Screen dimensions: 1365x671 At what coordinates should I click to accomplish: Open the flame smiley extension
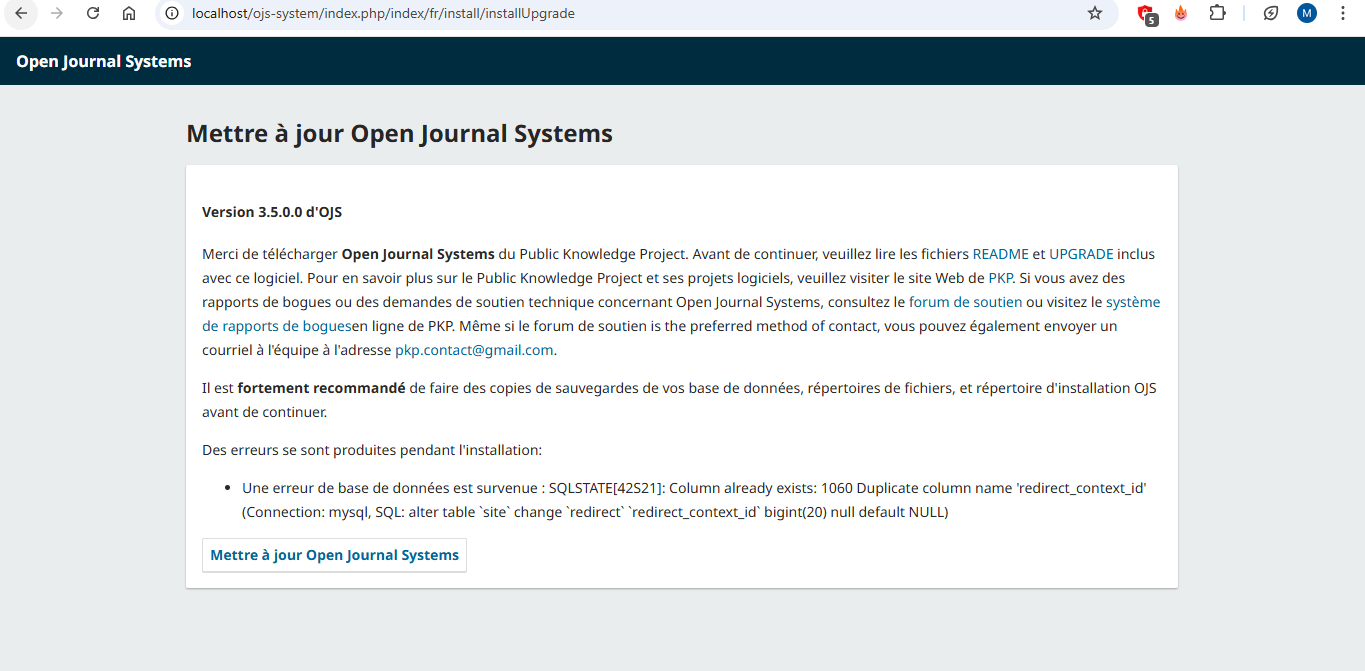[1181, 13]
